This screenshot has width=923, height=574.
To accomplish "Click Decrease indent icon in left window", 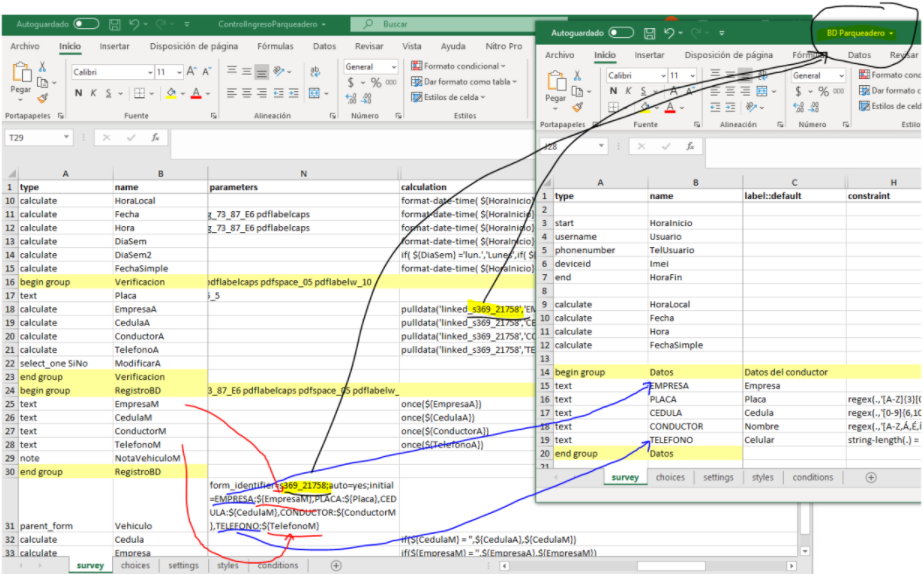I will pos(278,93).
